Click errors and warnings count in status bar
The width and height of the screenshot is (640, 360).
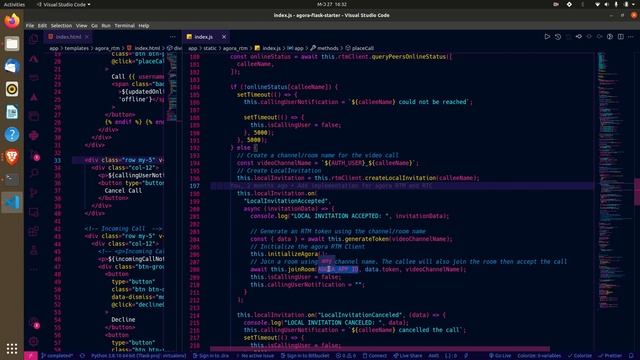tap(346, 356)
